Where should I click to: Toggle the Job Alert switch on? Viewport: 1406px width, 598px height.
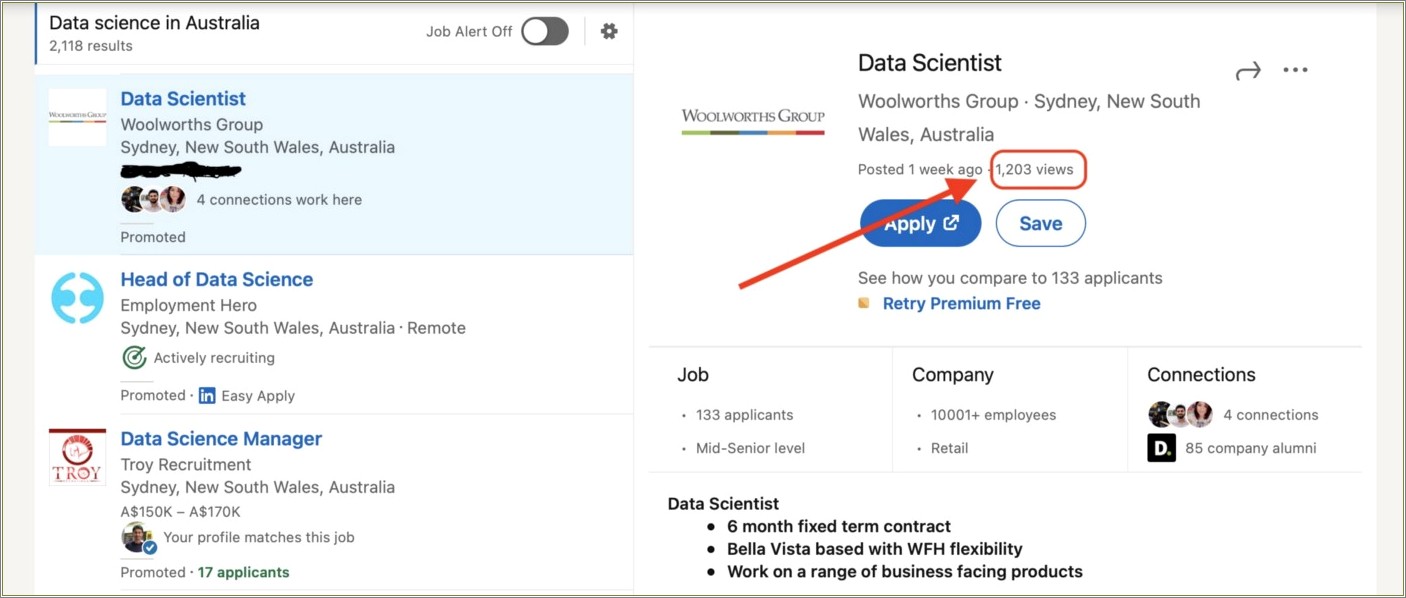pyautogui.click(x=545, y=31)
